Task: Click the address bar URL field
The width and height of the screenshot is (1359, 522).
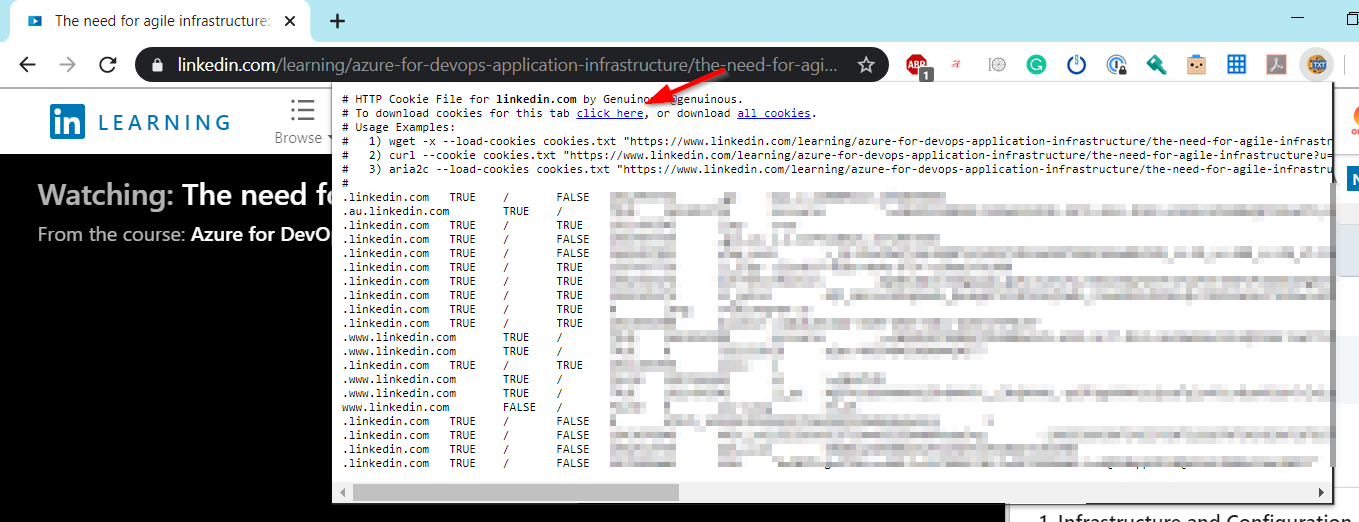Action: pyautogui.click(x=500, y=65)
